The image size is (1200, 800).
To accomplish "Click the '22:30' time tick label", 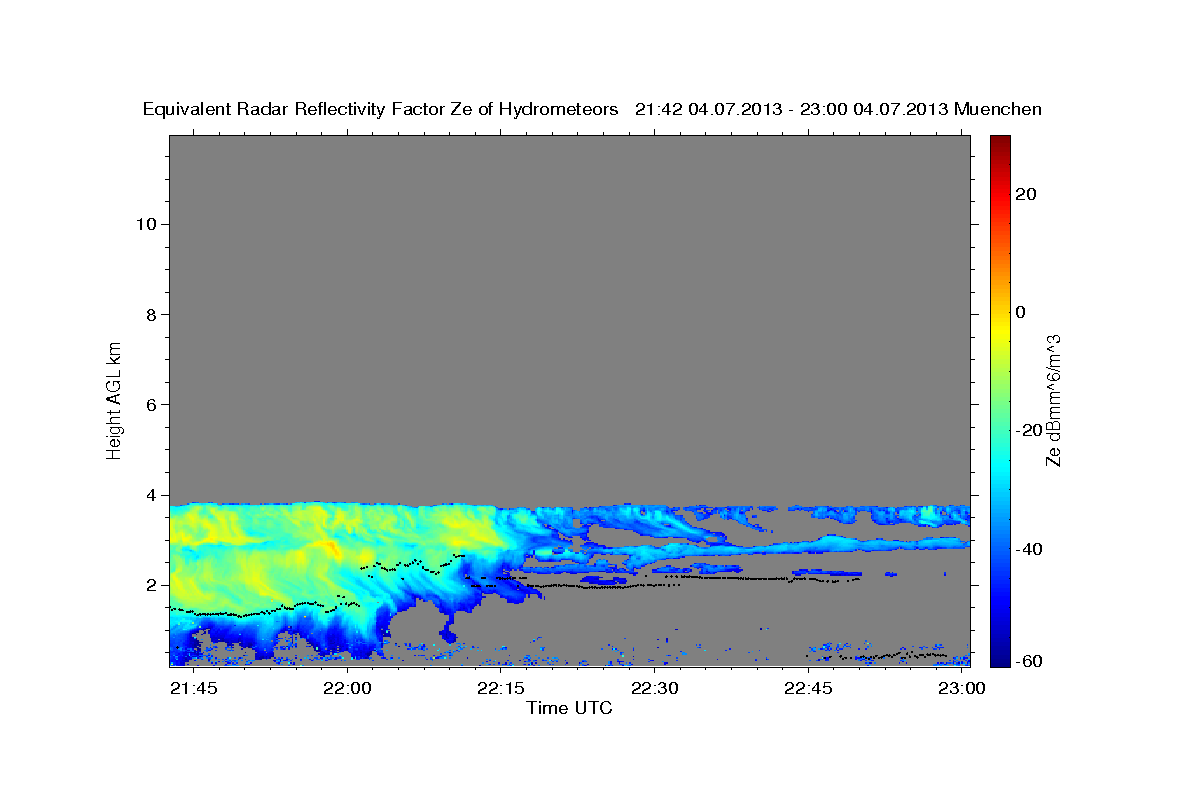I will (655, 688).
